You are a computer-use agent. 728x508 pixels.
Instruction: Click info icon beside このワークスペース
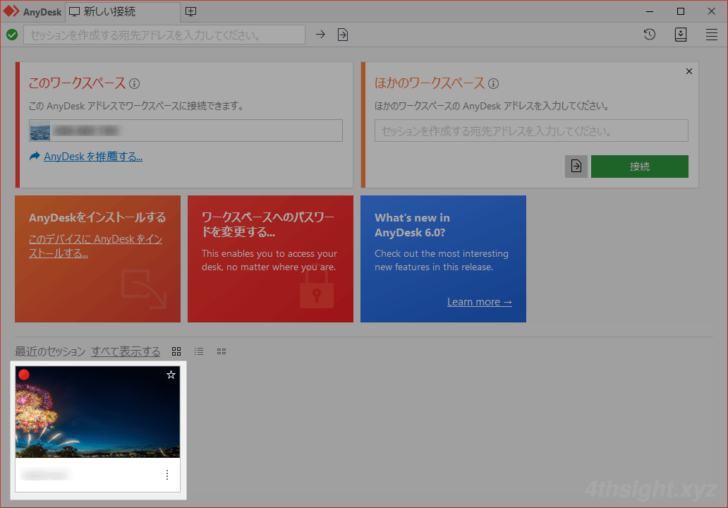point(135,84)
